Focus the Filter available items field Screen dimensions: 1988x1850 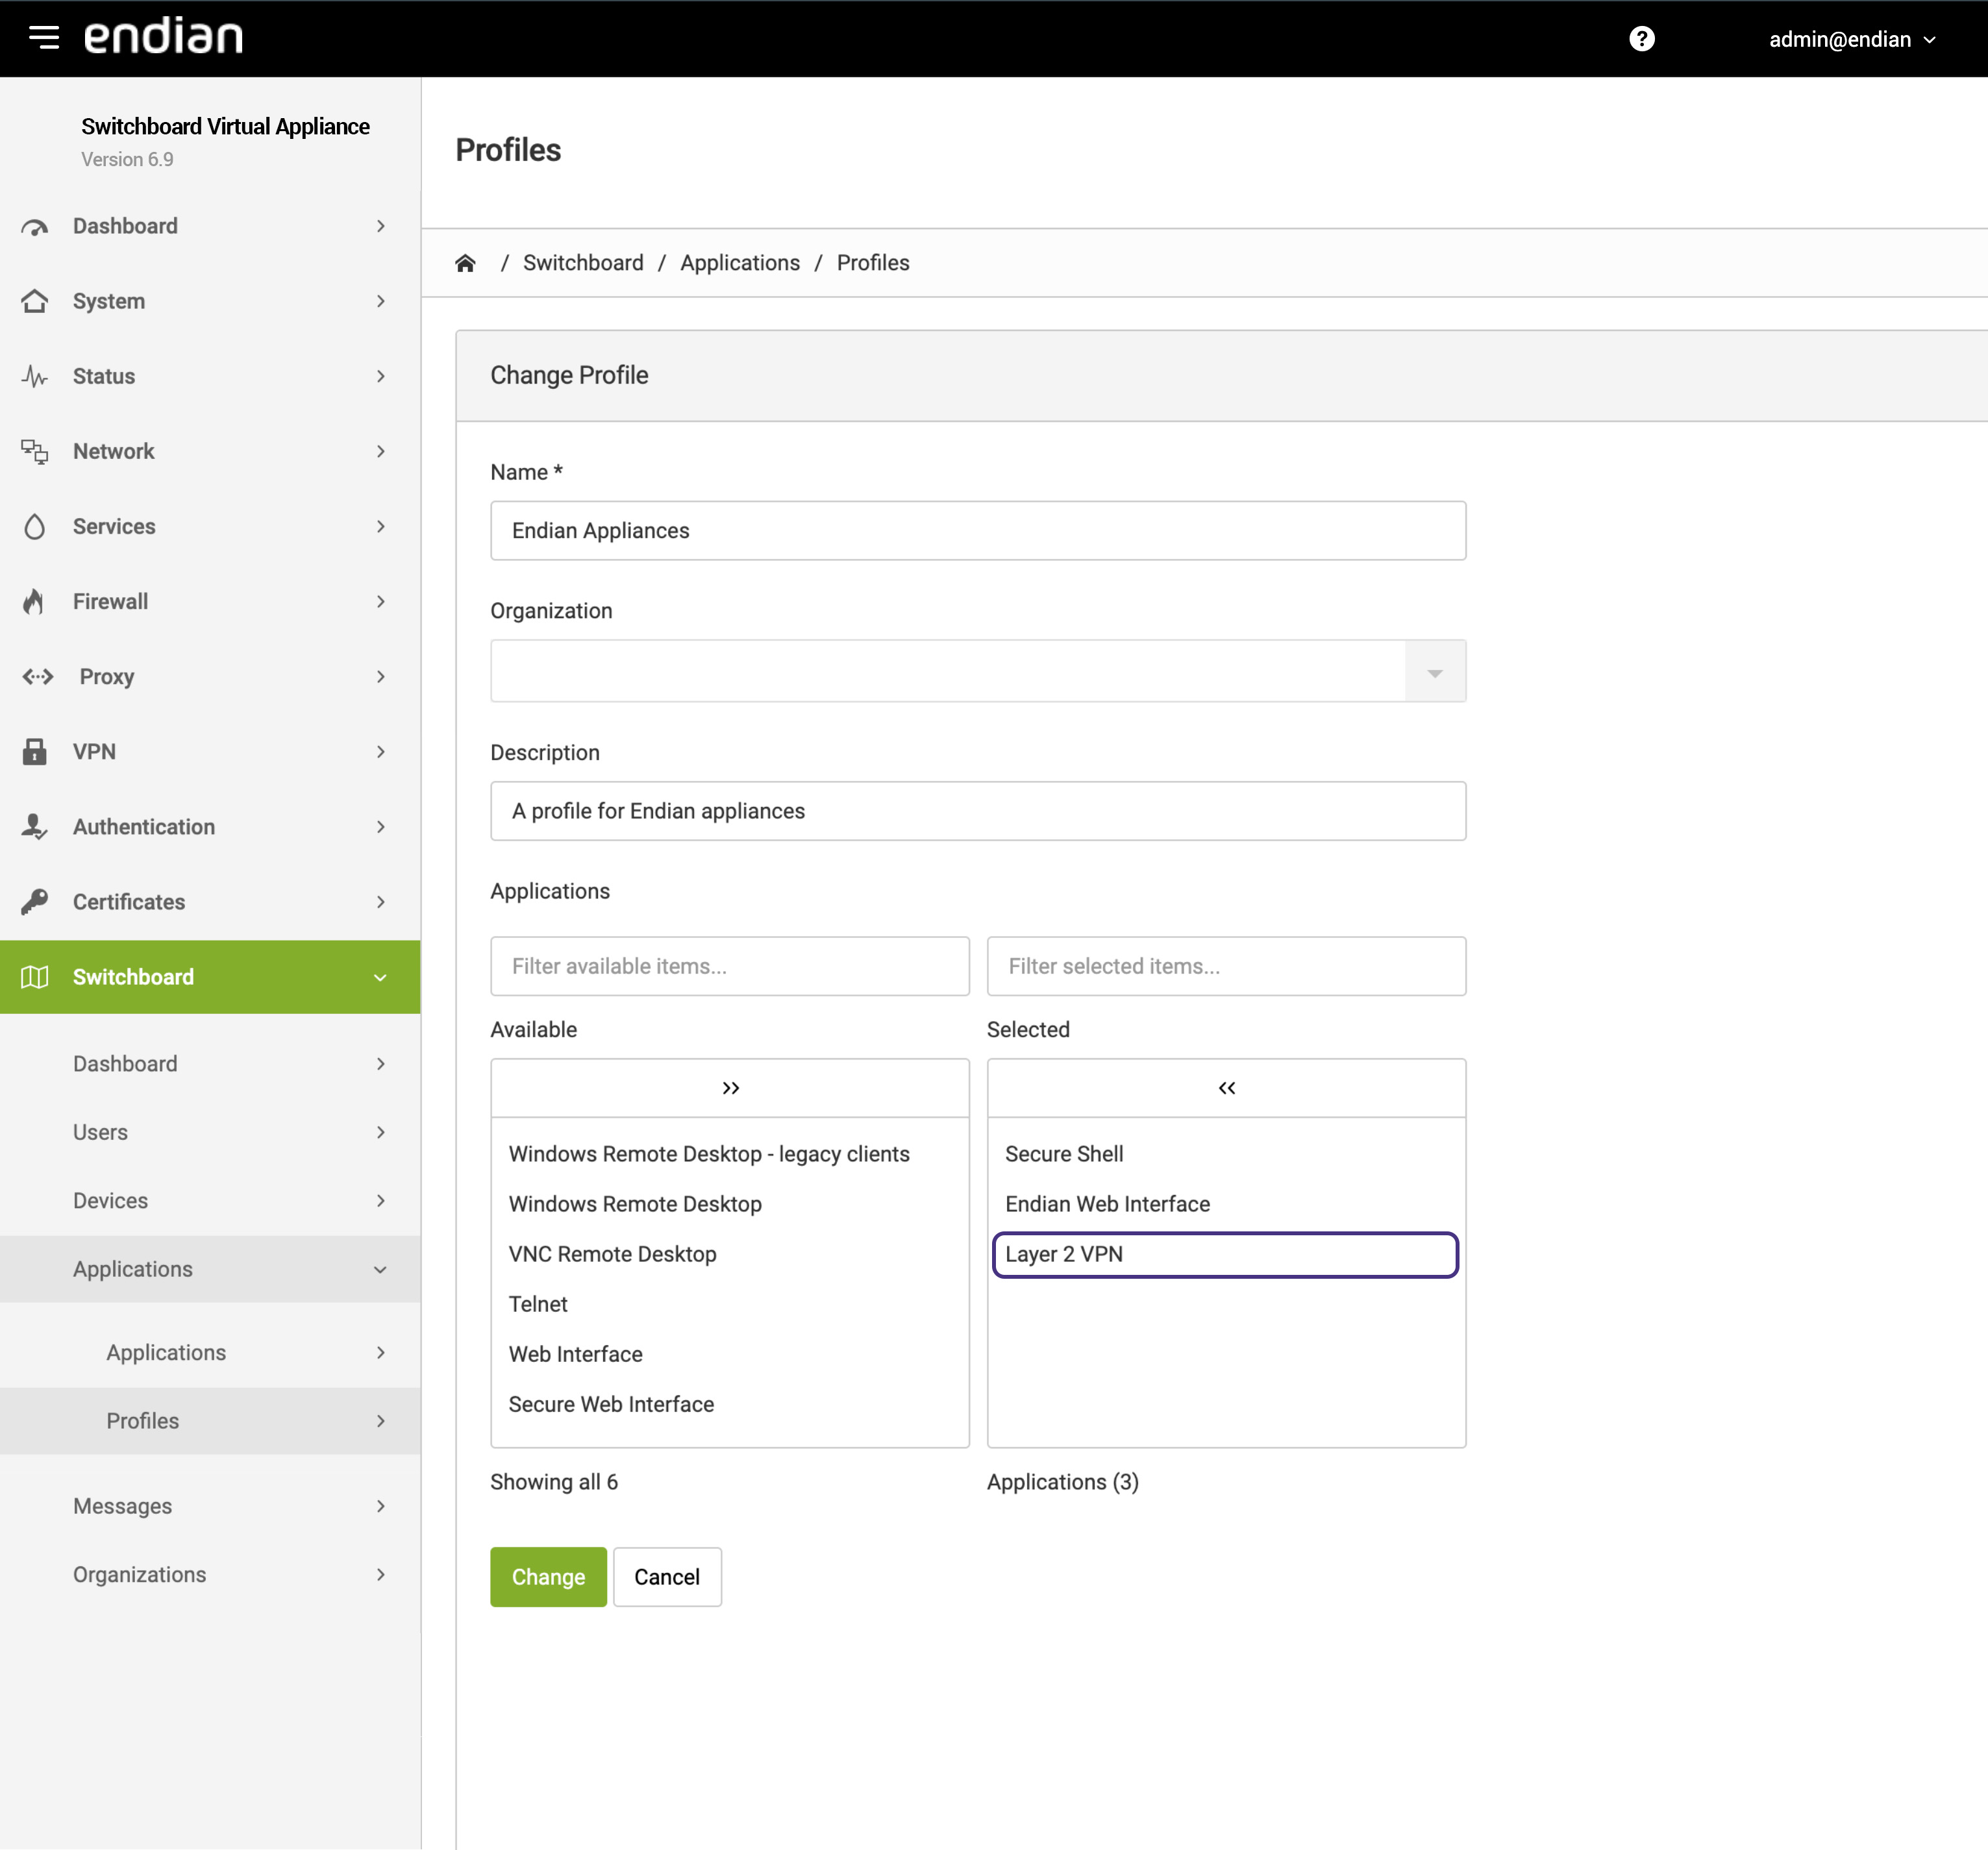point(730,966)
